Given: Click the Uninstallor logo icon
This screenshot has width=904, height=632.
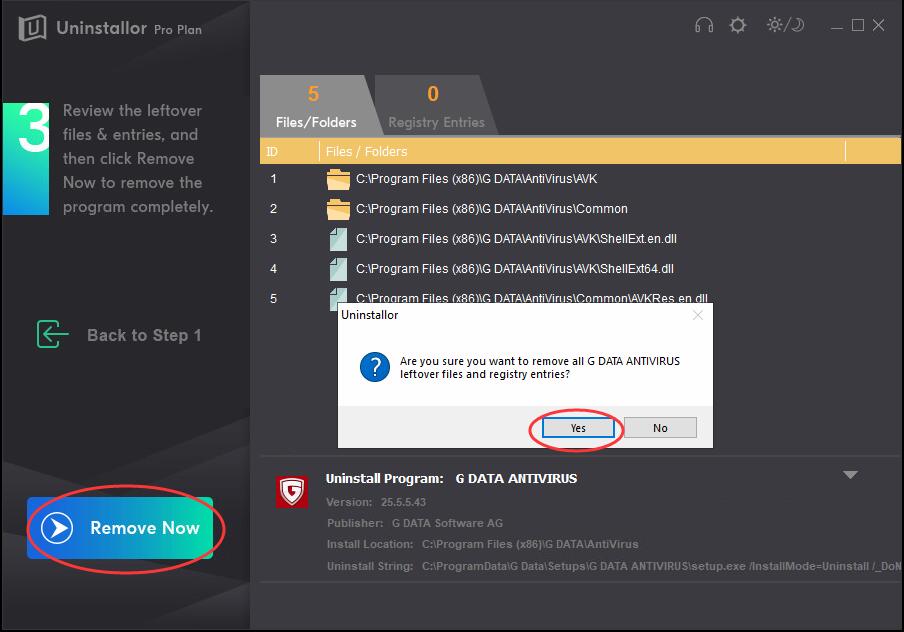Looking at the screenshot, I should [32, 27].
